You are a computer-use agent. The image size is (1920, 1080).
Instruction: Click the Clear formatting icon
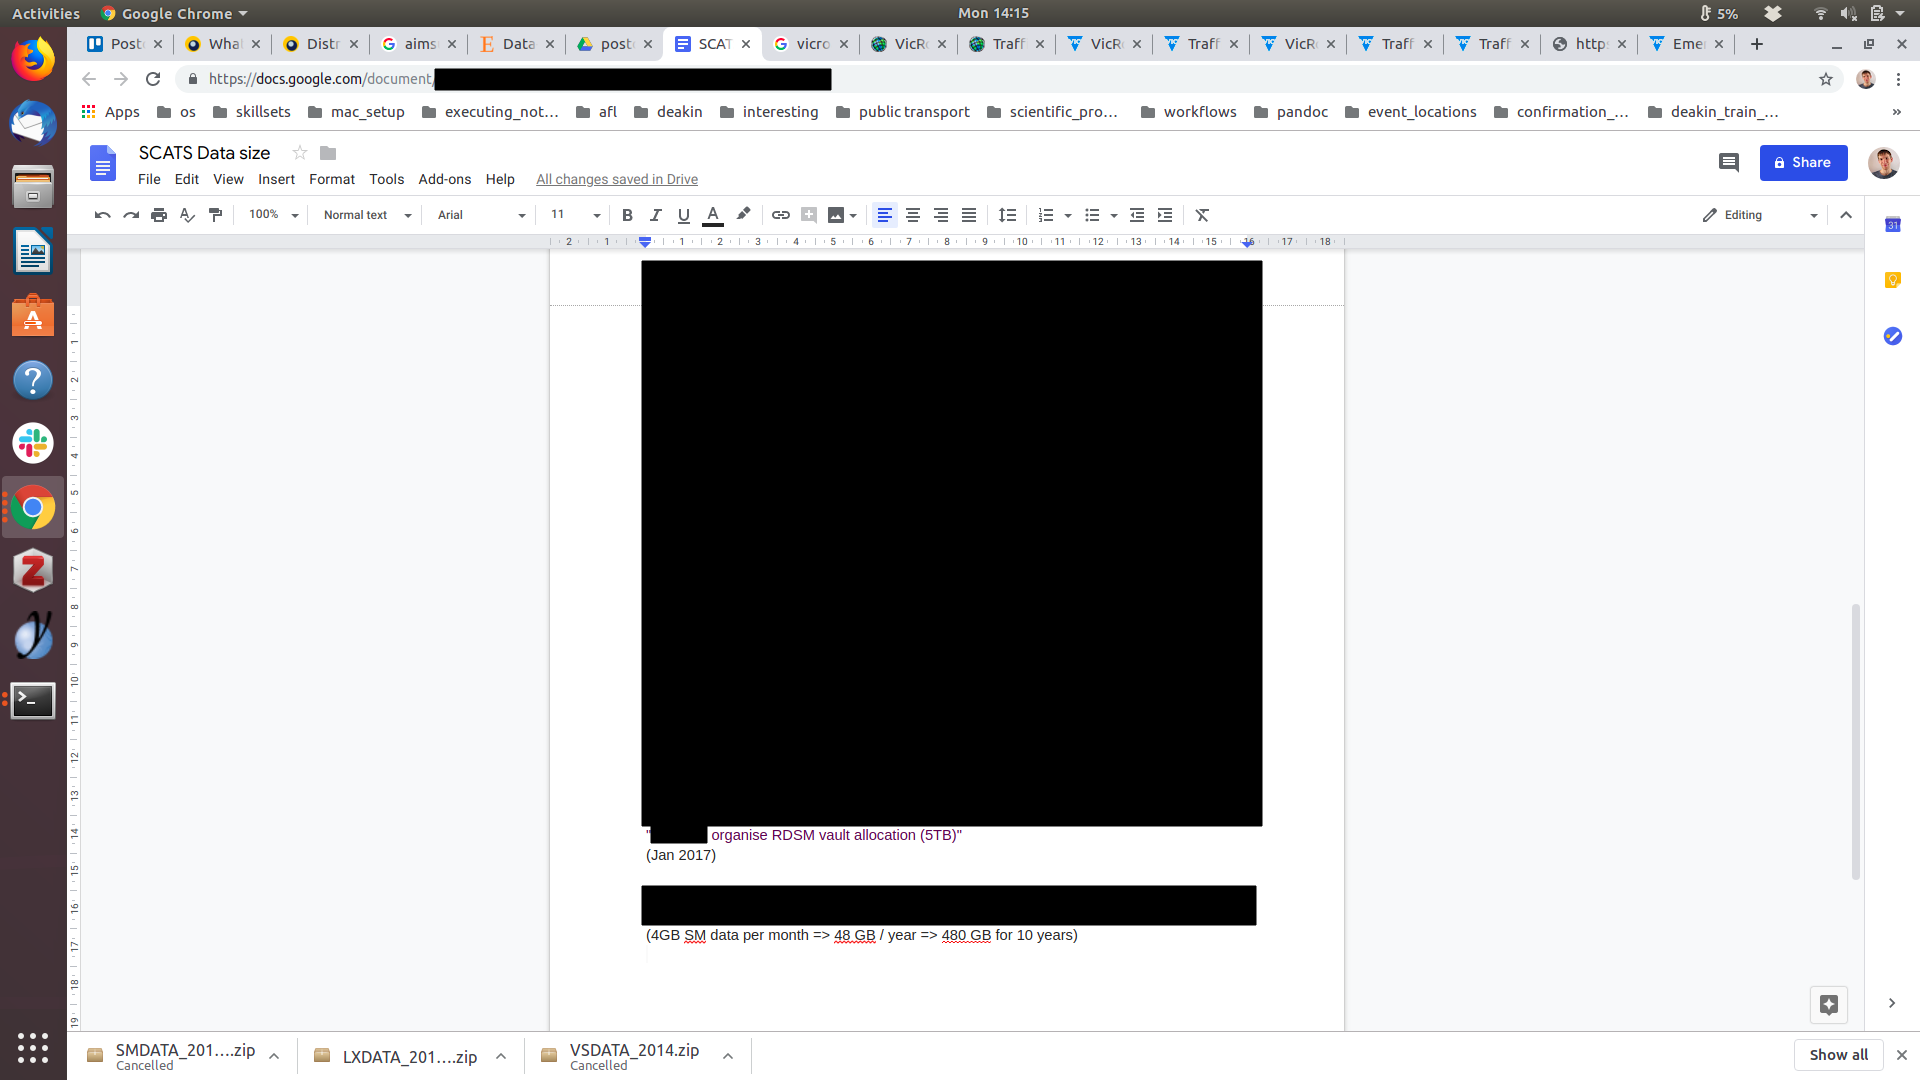click(x=1202, y=215)
